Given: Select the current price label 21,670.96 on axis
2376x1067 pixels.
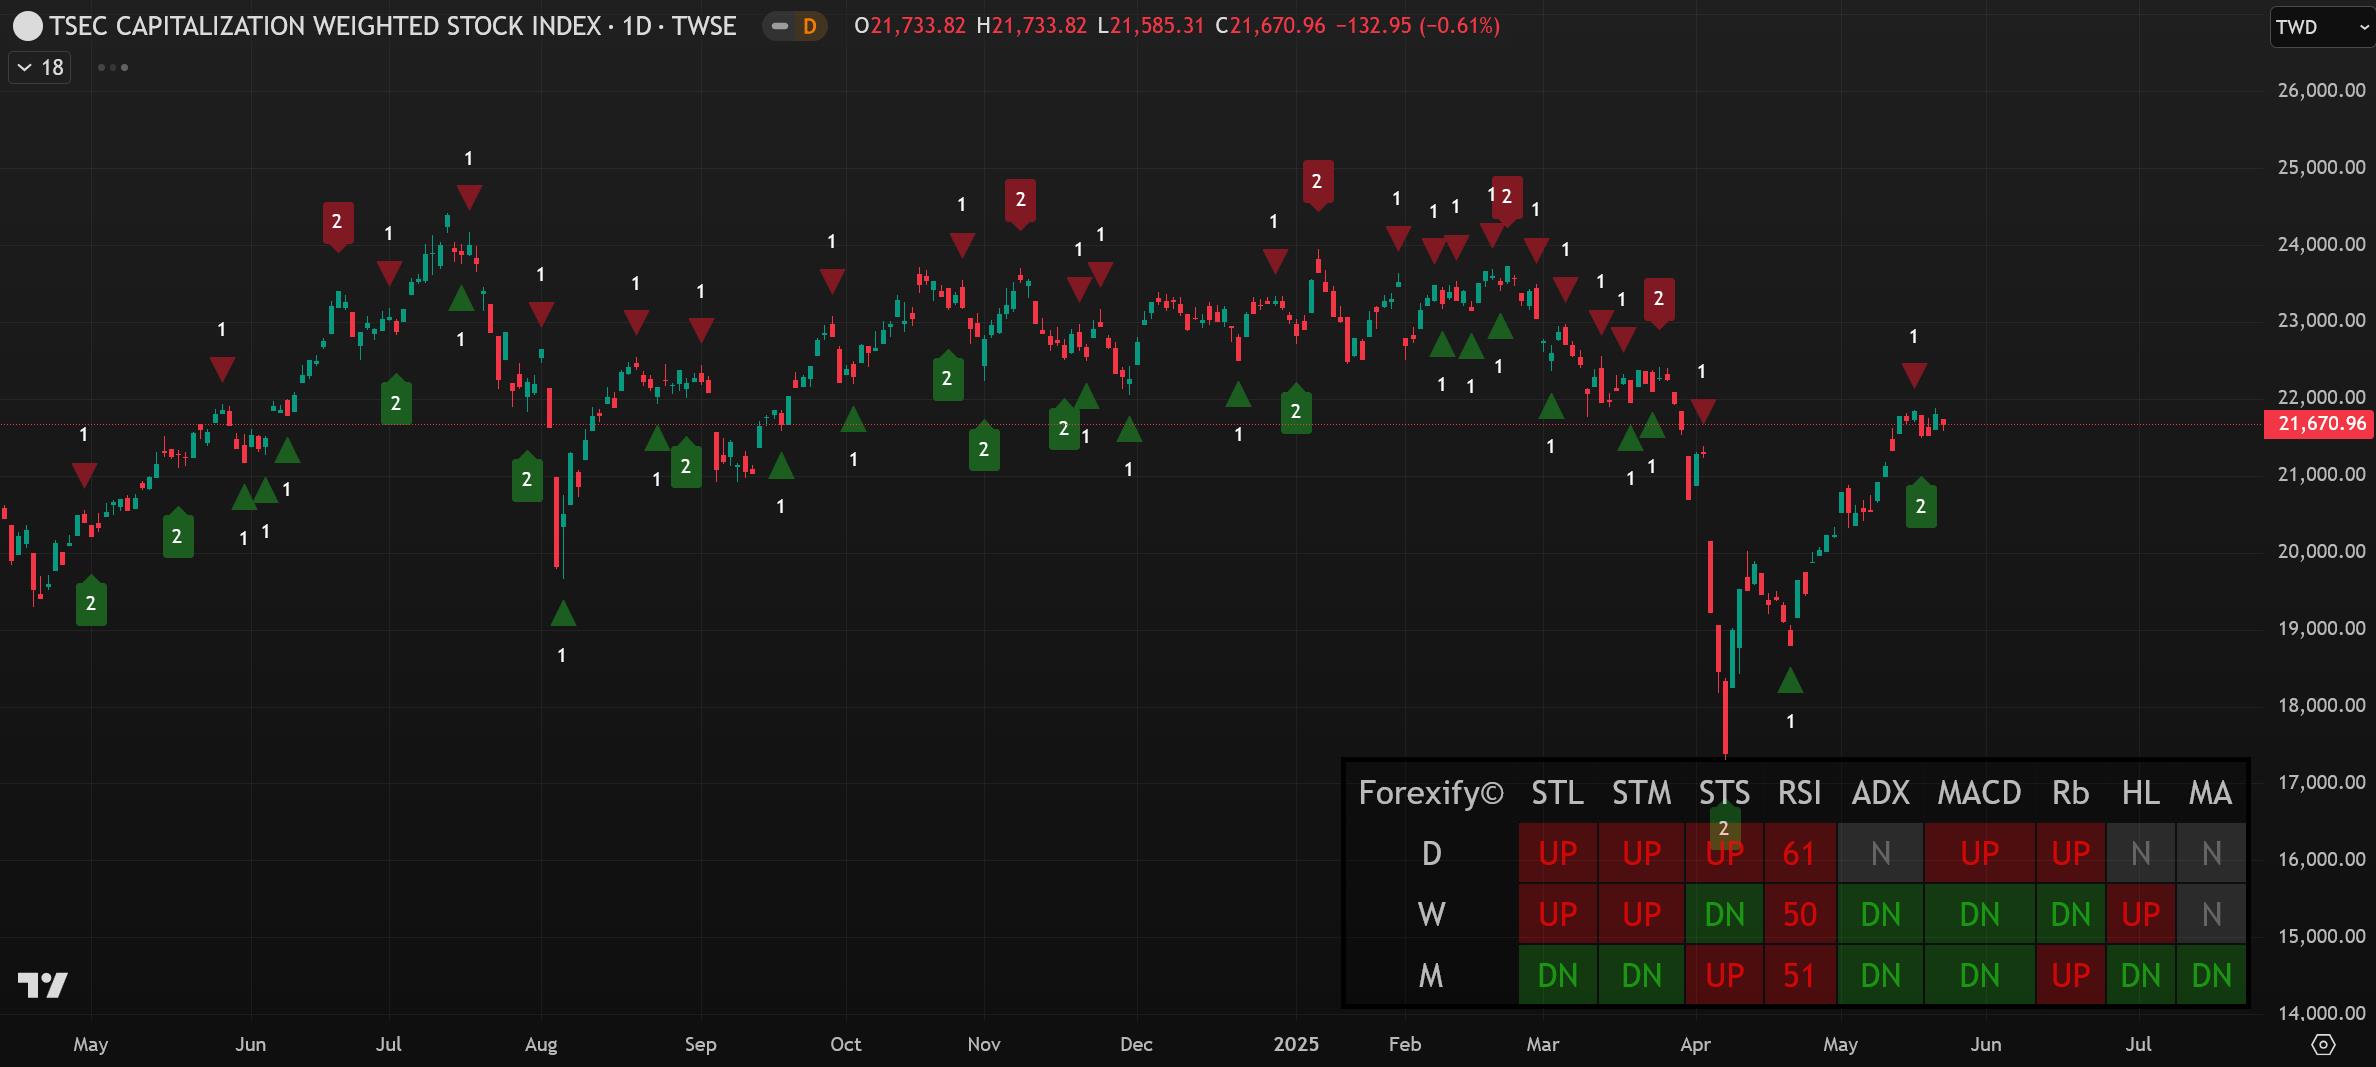Looking at the screenshot, I should click(x=2321, y=424).
